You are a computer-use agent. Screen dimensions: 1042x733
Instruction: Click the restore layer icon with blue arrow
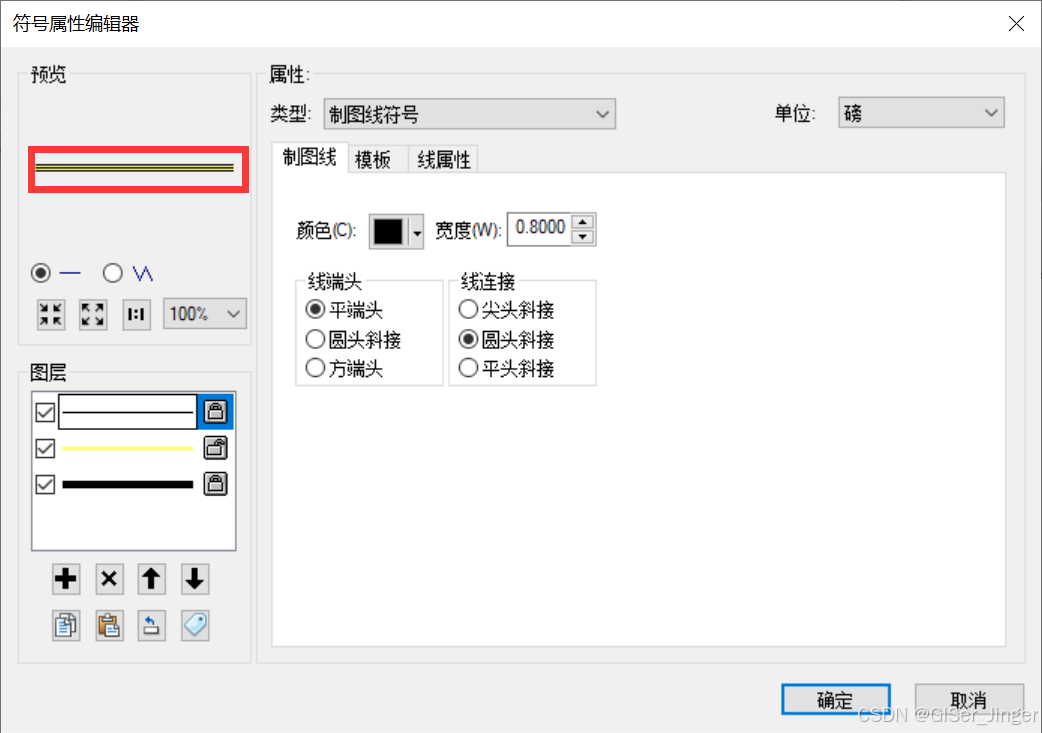[152, 625]
